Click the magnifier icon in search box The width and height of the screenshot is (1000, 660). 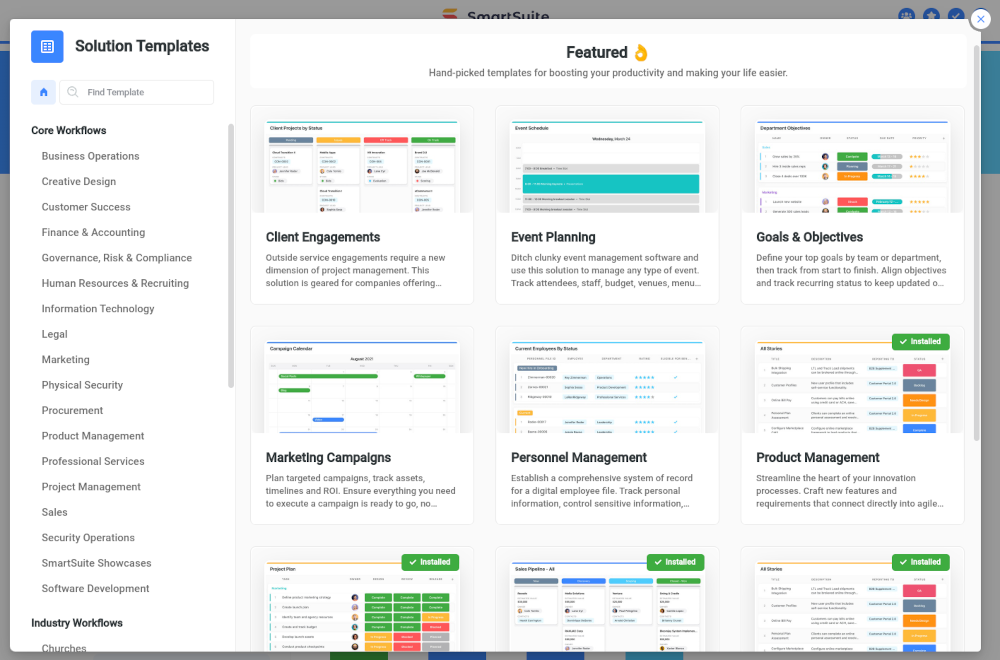click(x=73, y=92)
